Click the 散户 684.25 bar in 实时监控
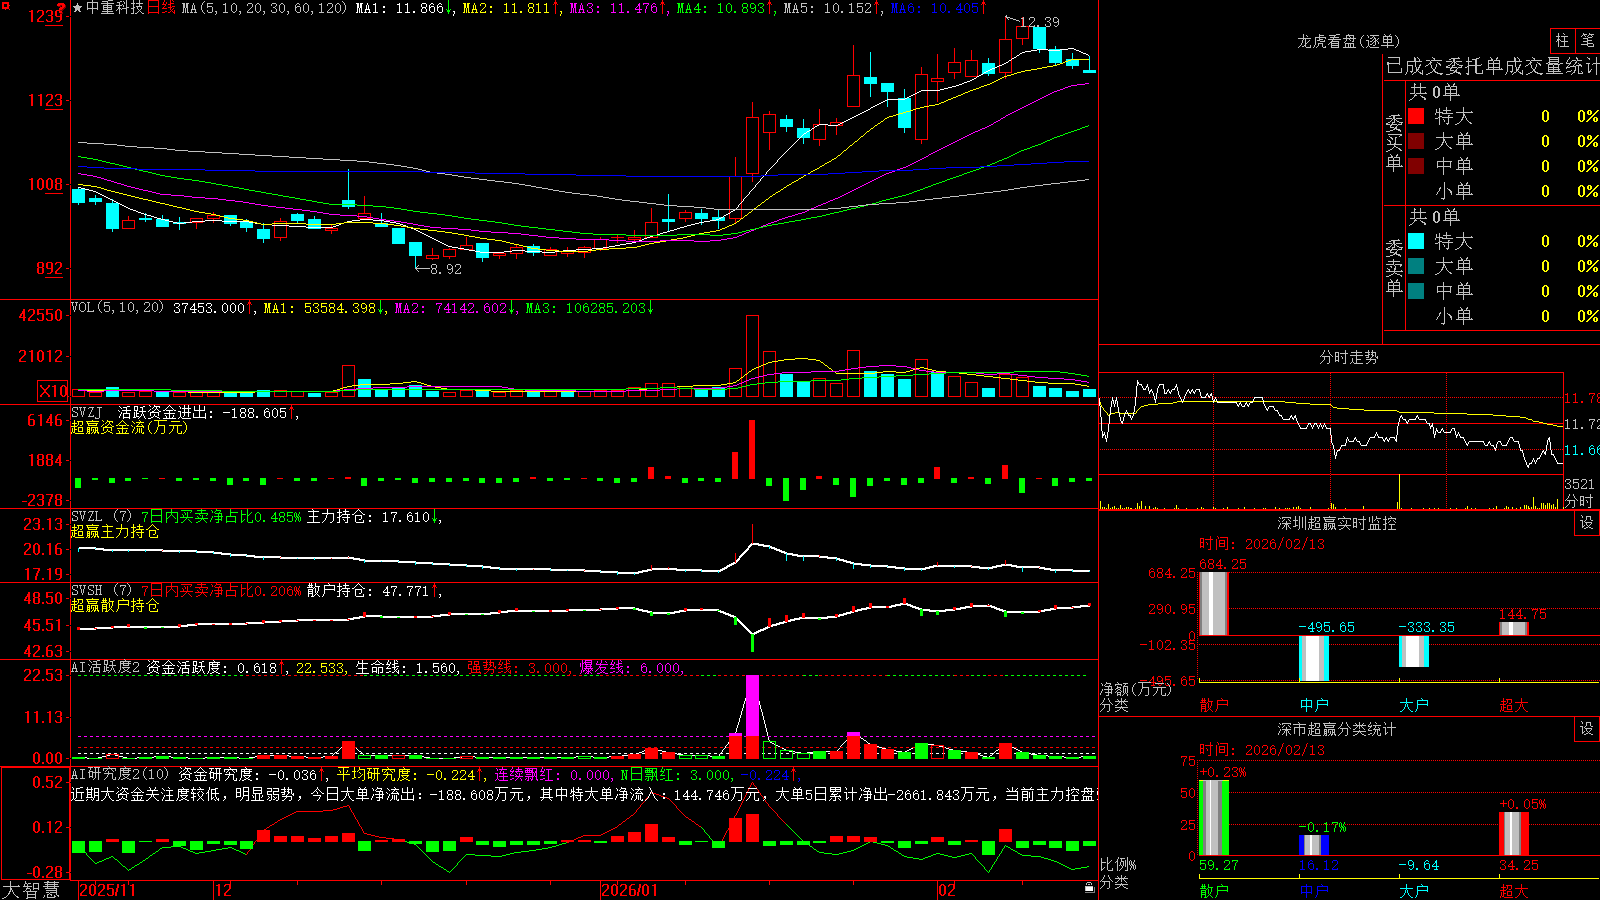1600x900 pixels. (1214, 603)
